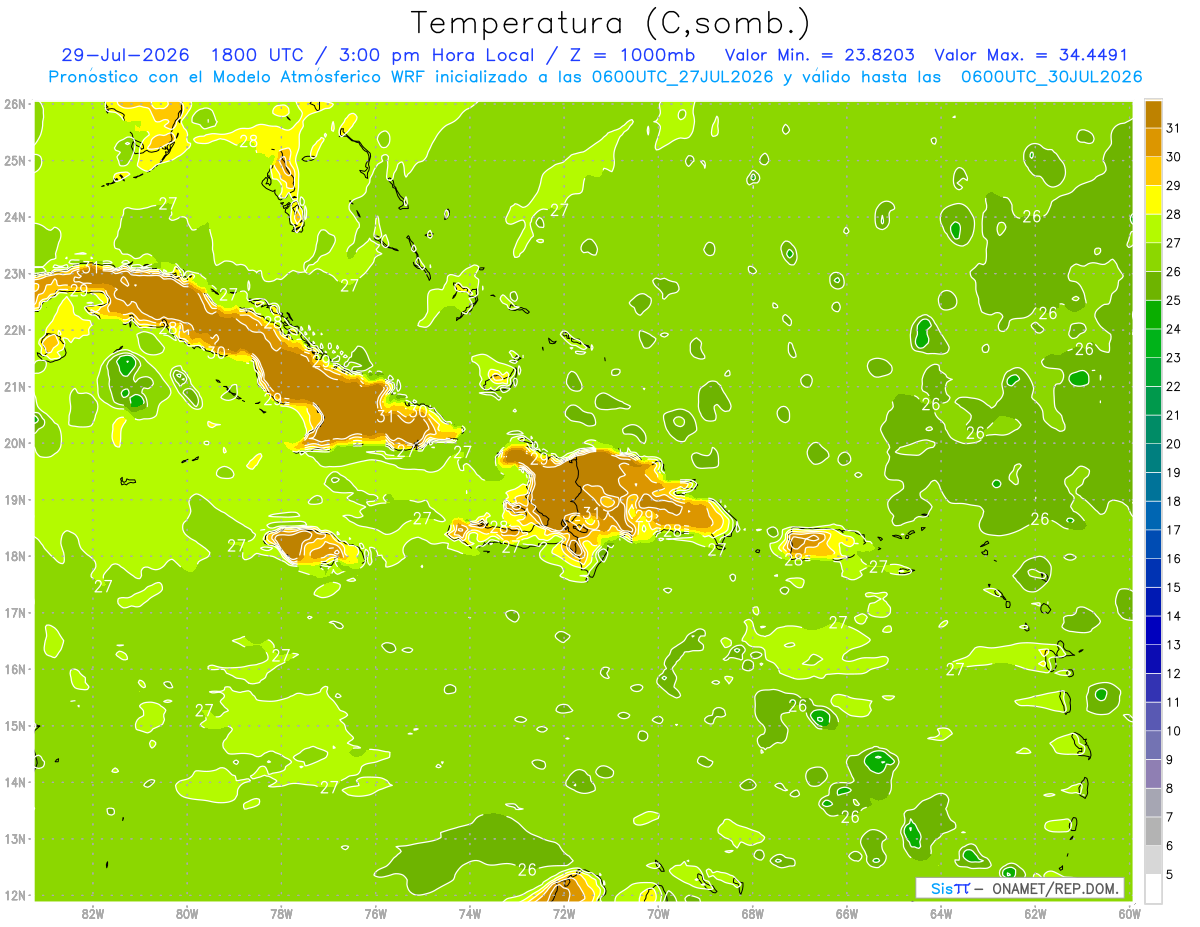Viewport: 1200px width, 927px height.
Task: Click the '66W' longitude axis label
Action: [x=846, y=913]
